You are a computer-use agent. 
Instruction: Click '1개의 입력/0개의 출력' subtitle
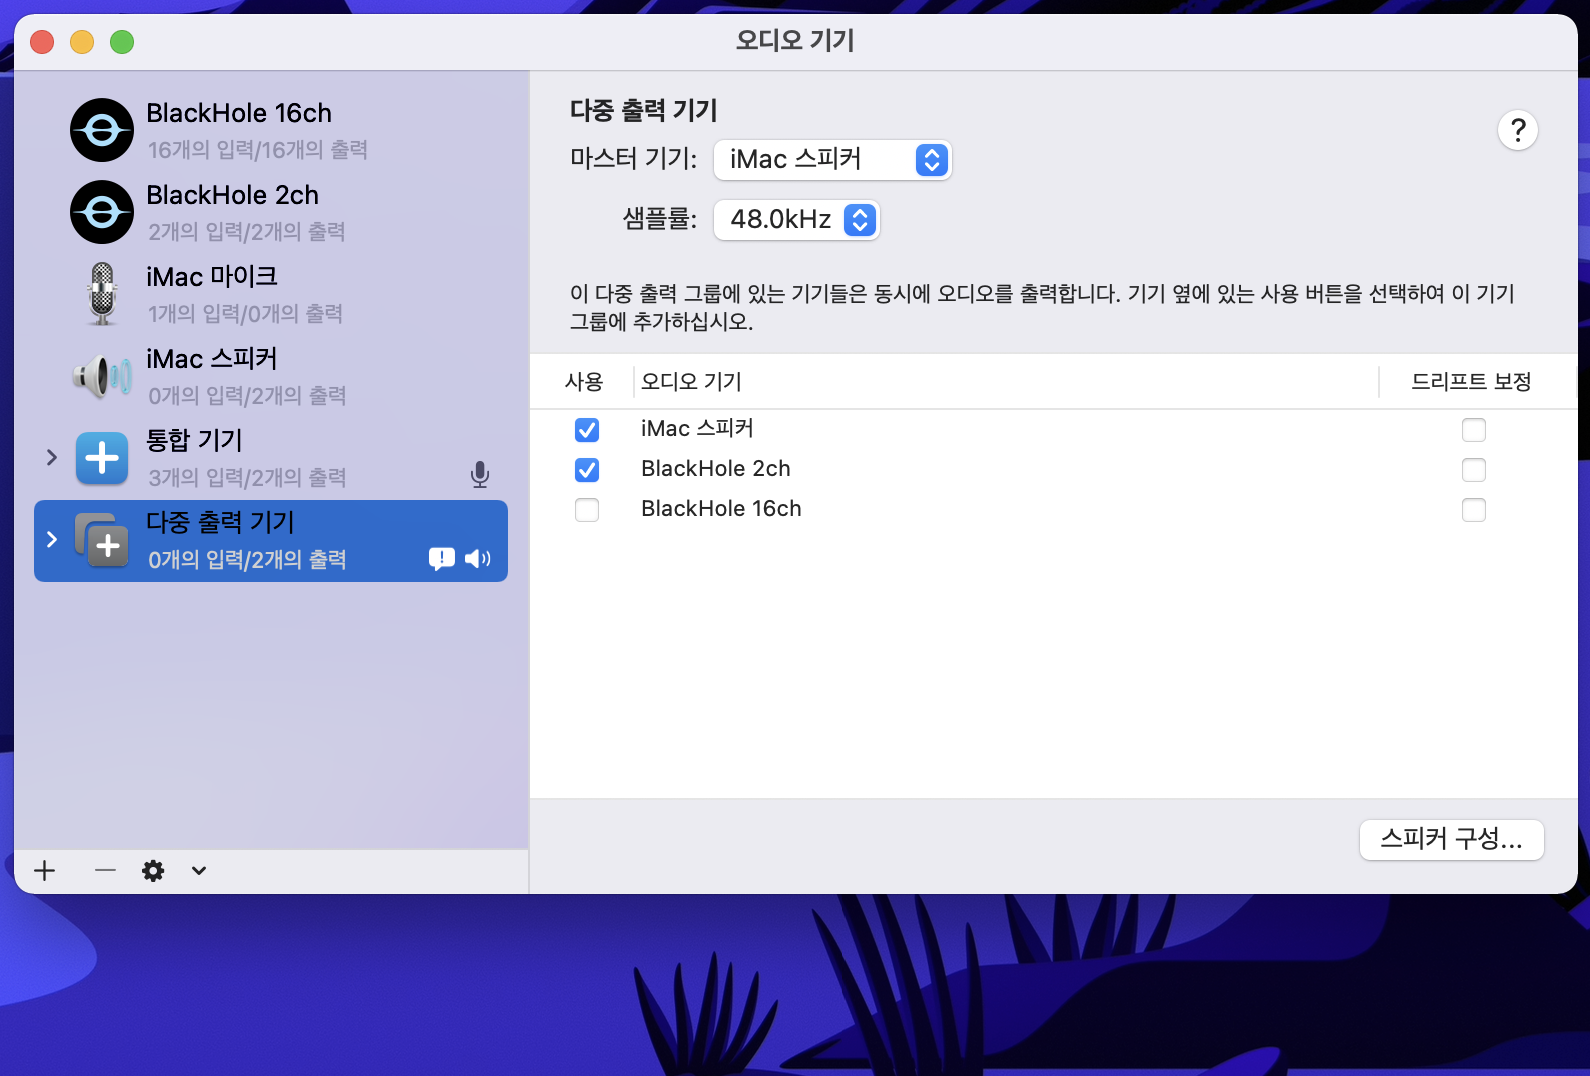tap(246, 314)
